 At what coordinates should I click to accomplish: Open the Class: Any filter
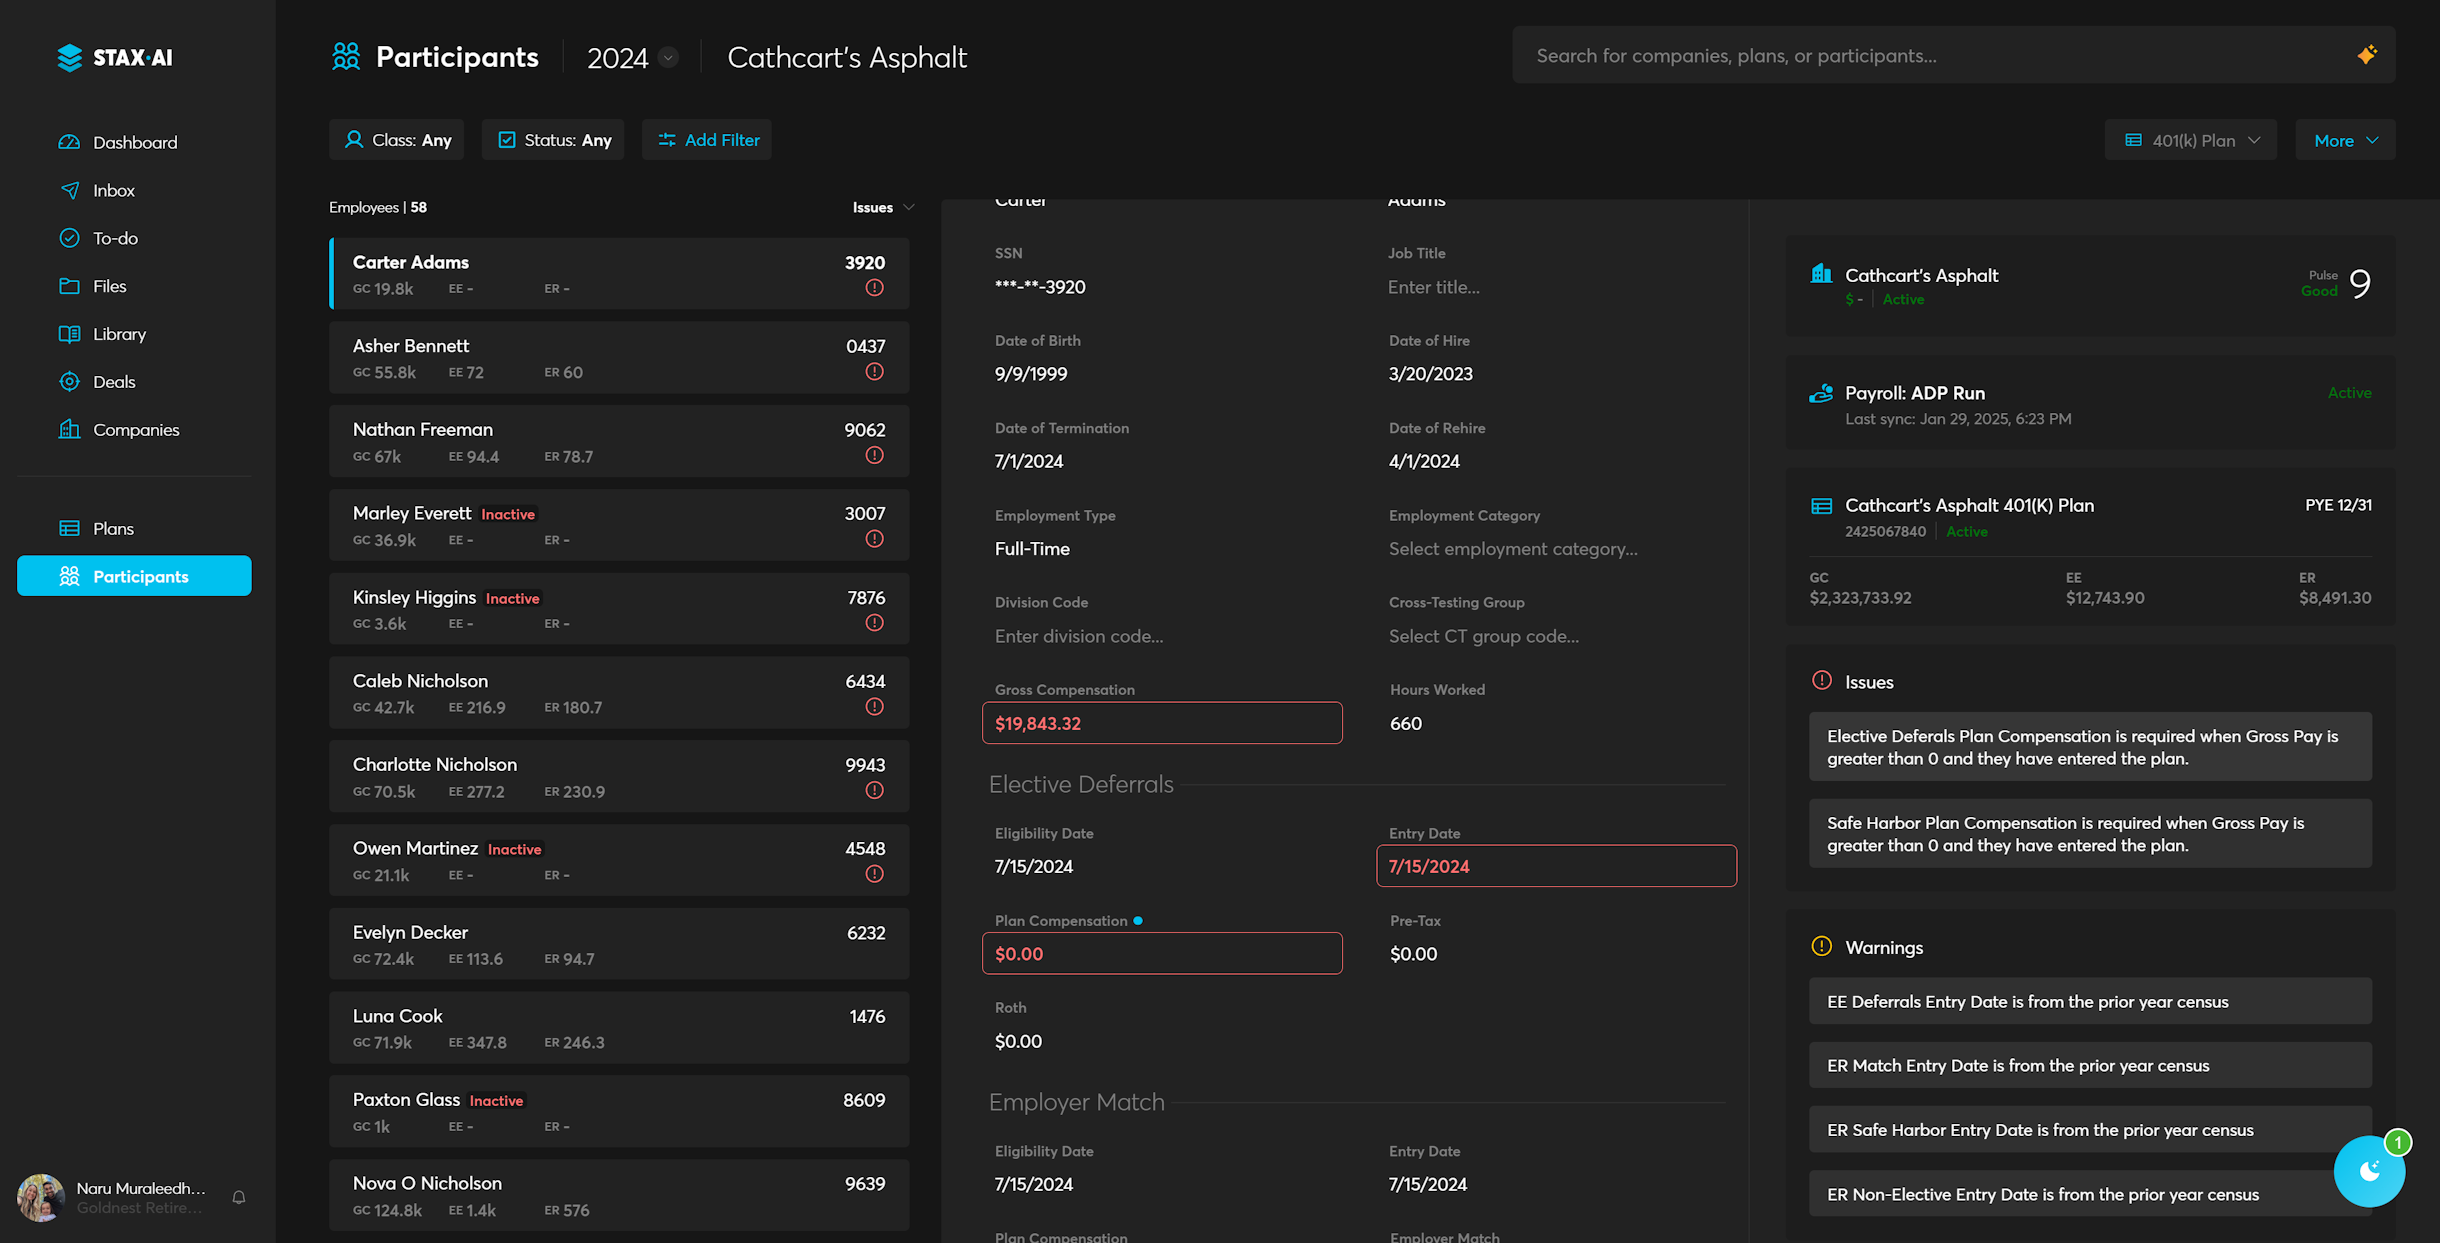tap(397, 140)
